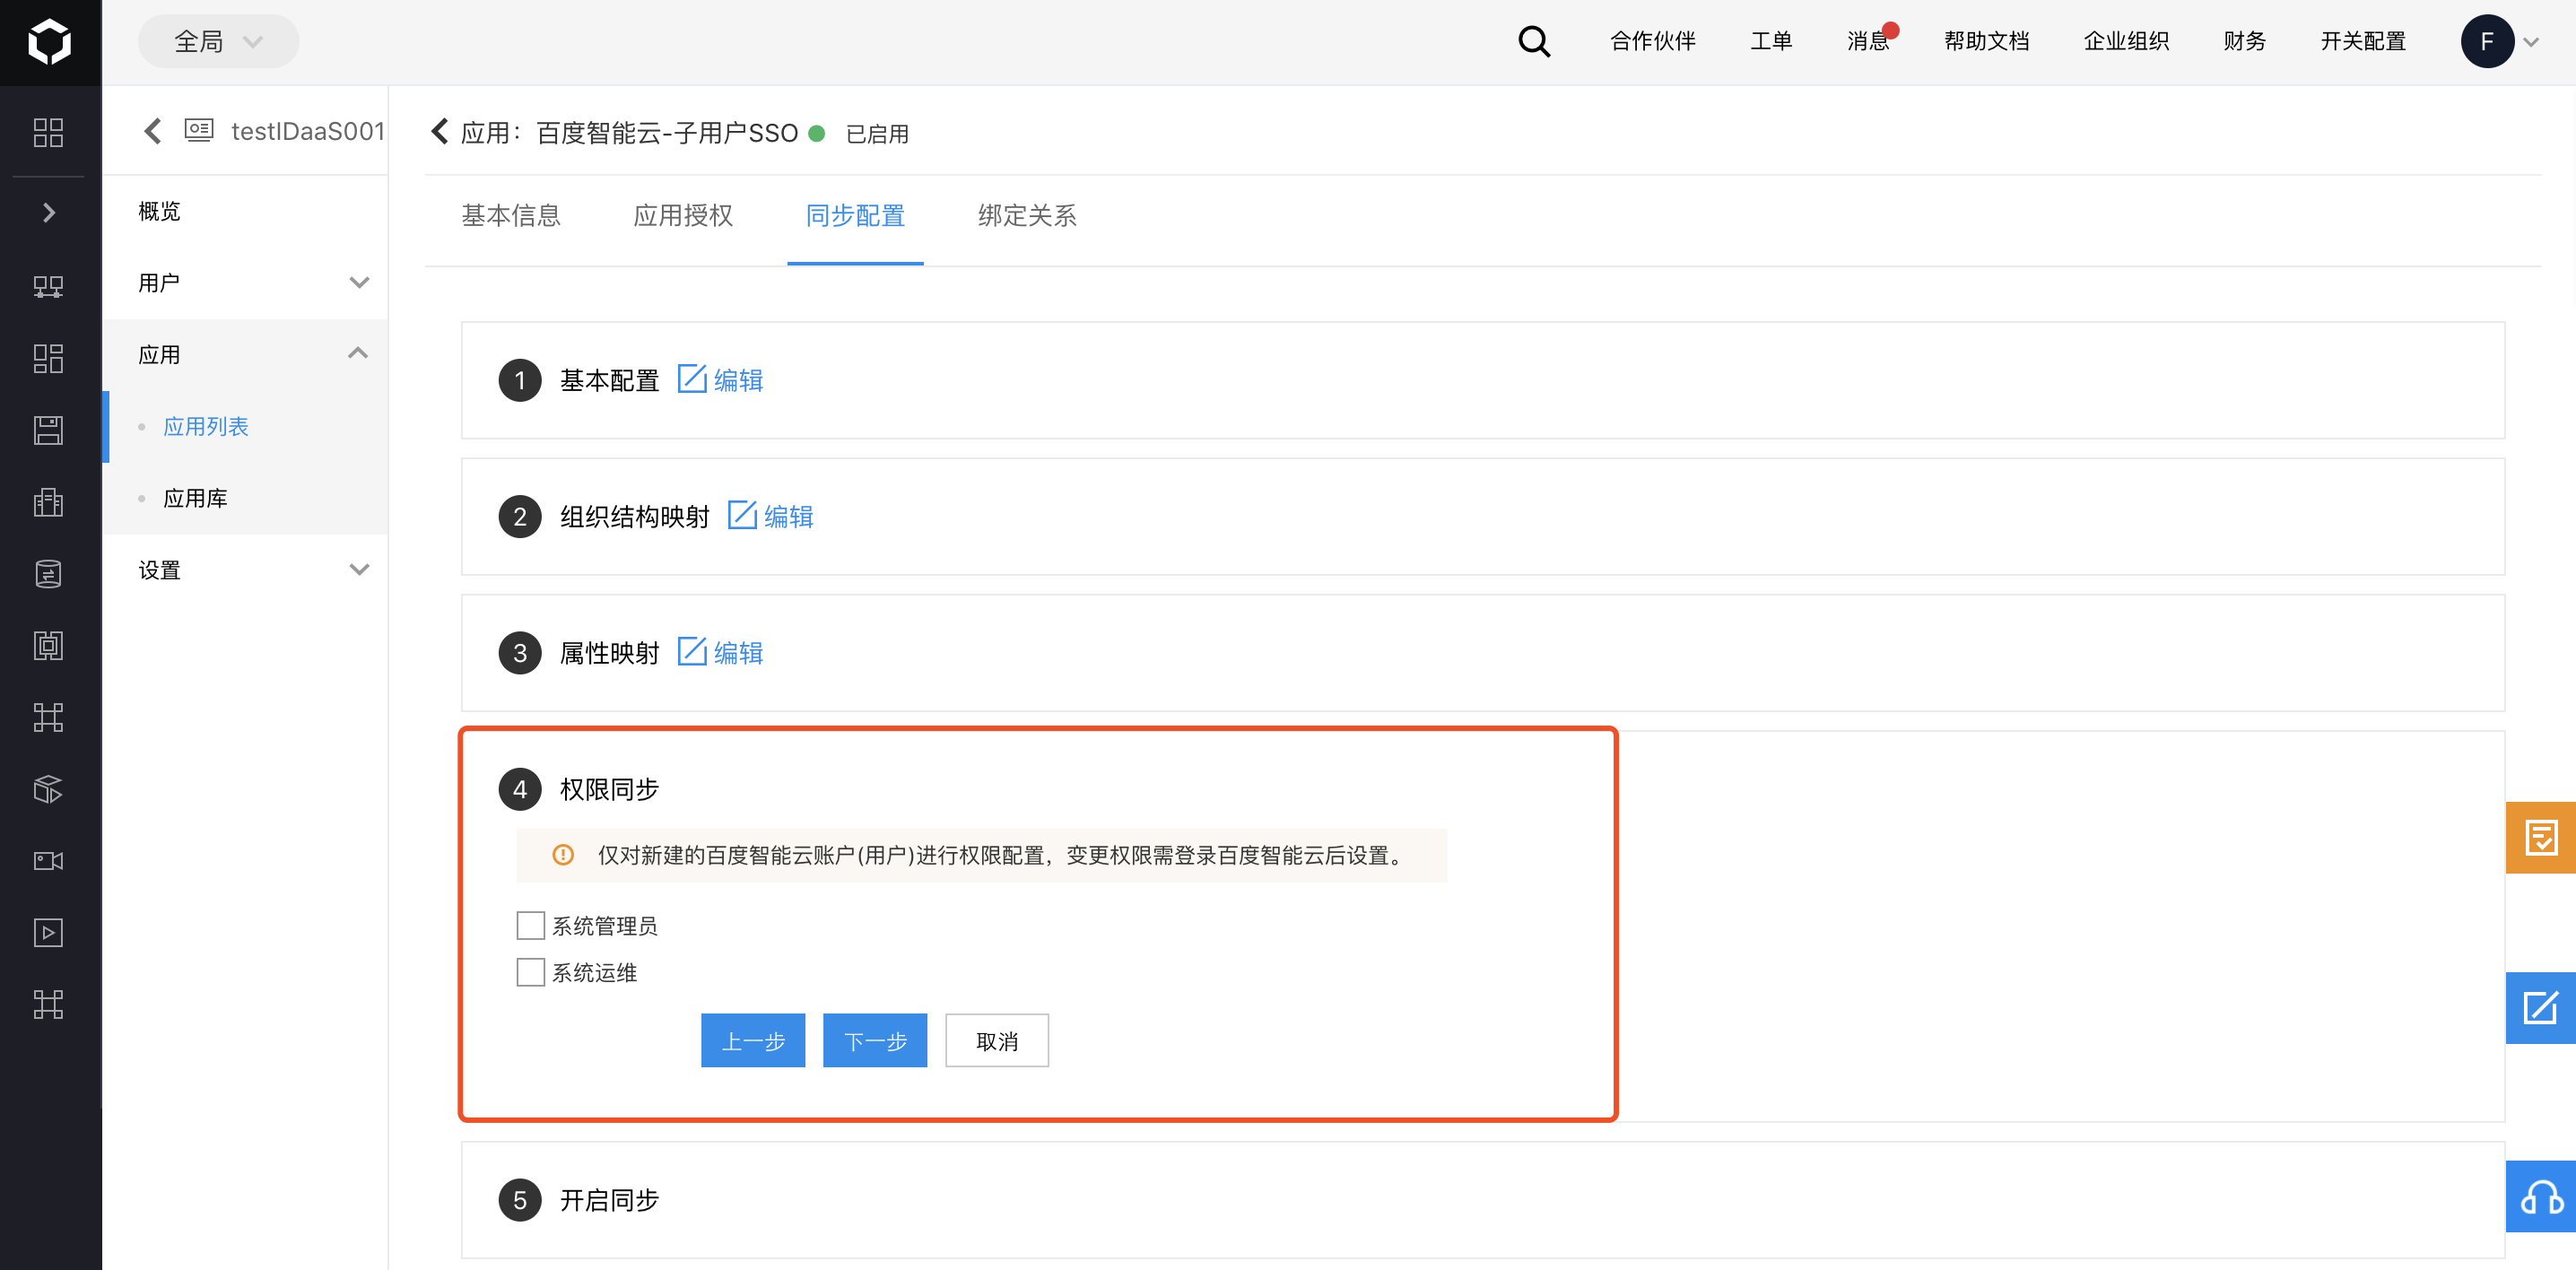The width and height of the screenshot is (2576, 1270).
Task: Open 消息 notifications in top navigation
Action: pyautogui.click(x=1869, y=41)
